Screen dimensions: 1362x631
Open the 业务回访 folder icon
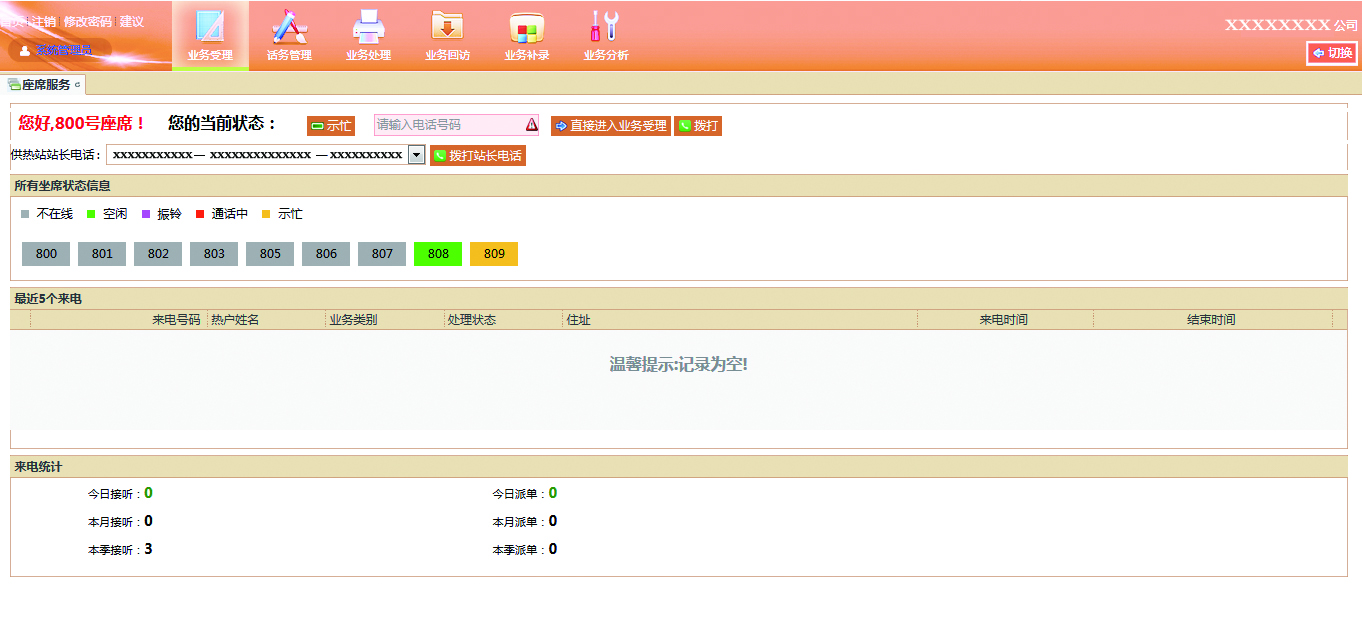click(447, 27)
